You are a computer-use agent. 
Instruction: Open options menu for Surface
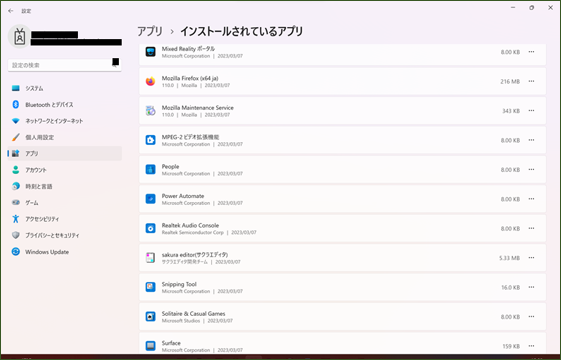point(531,346)
